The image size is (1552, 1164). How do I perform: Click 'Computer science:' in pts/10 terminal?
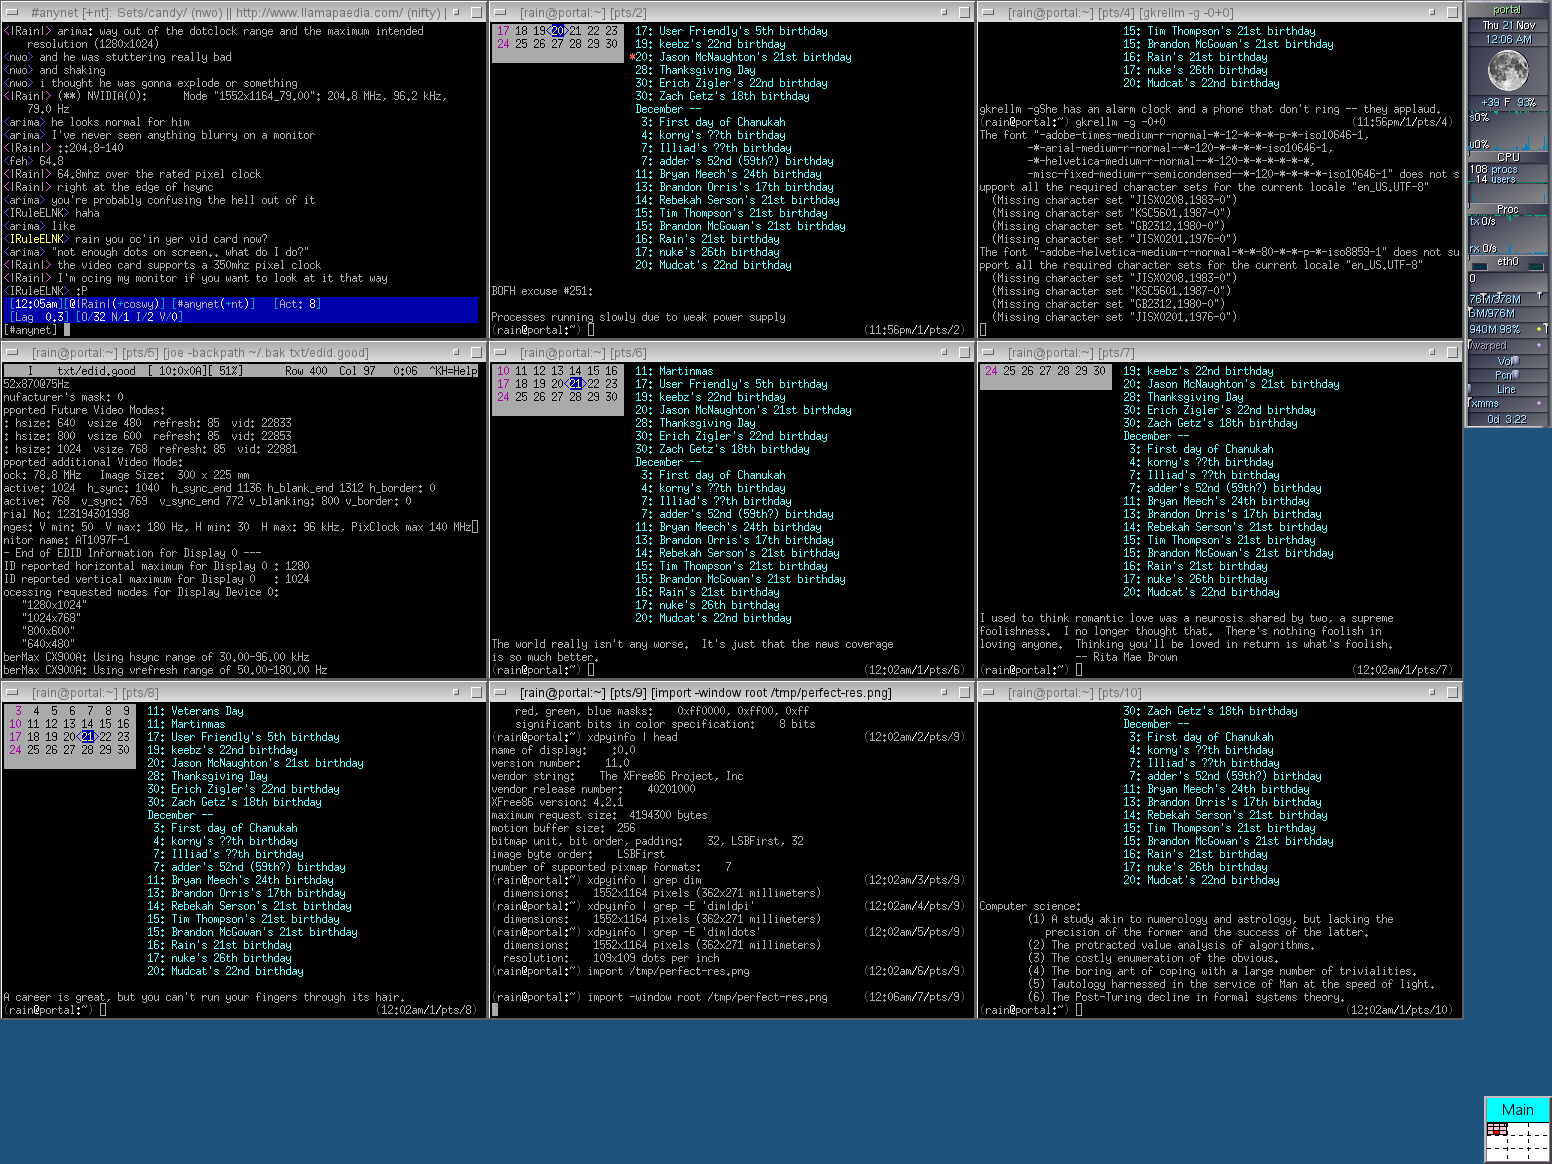1030,906
